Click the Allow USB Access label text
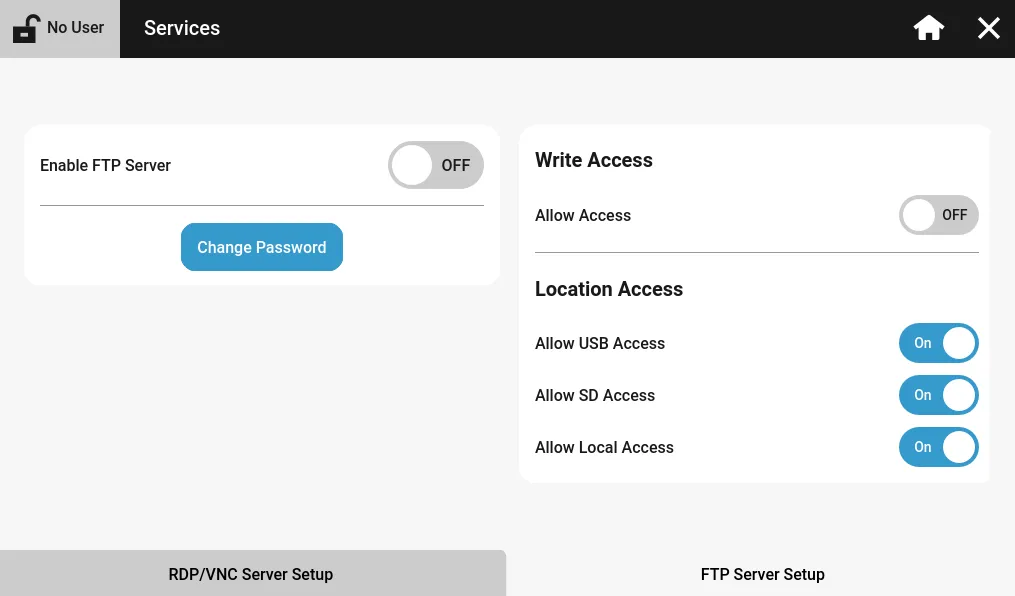The width and height of the screenshot is (1015, 596). pos(600,343)
